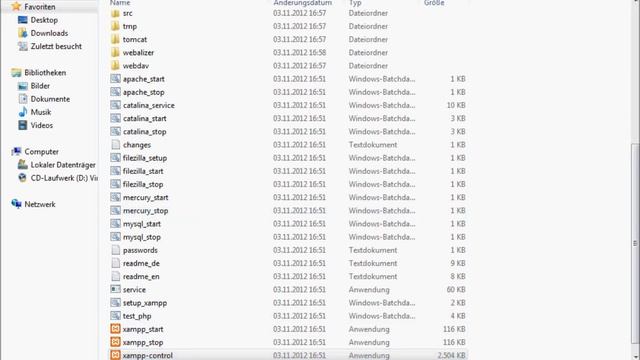The height and width of the screenshot is (360, 640).
Task: Click the changes text document icon
Action: (116, 144)
